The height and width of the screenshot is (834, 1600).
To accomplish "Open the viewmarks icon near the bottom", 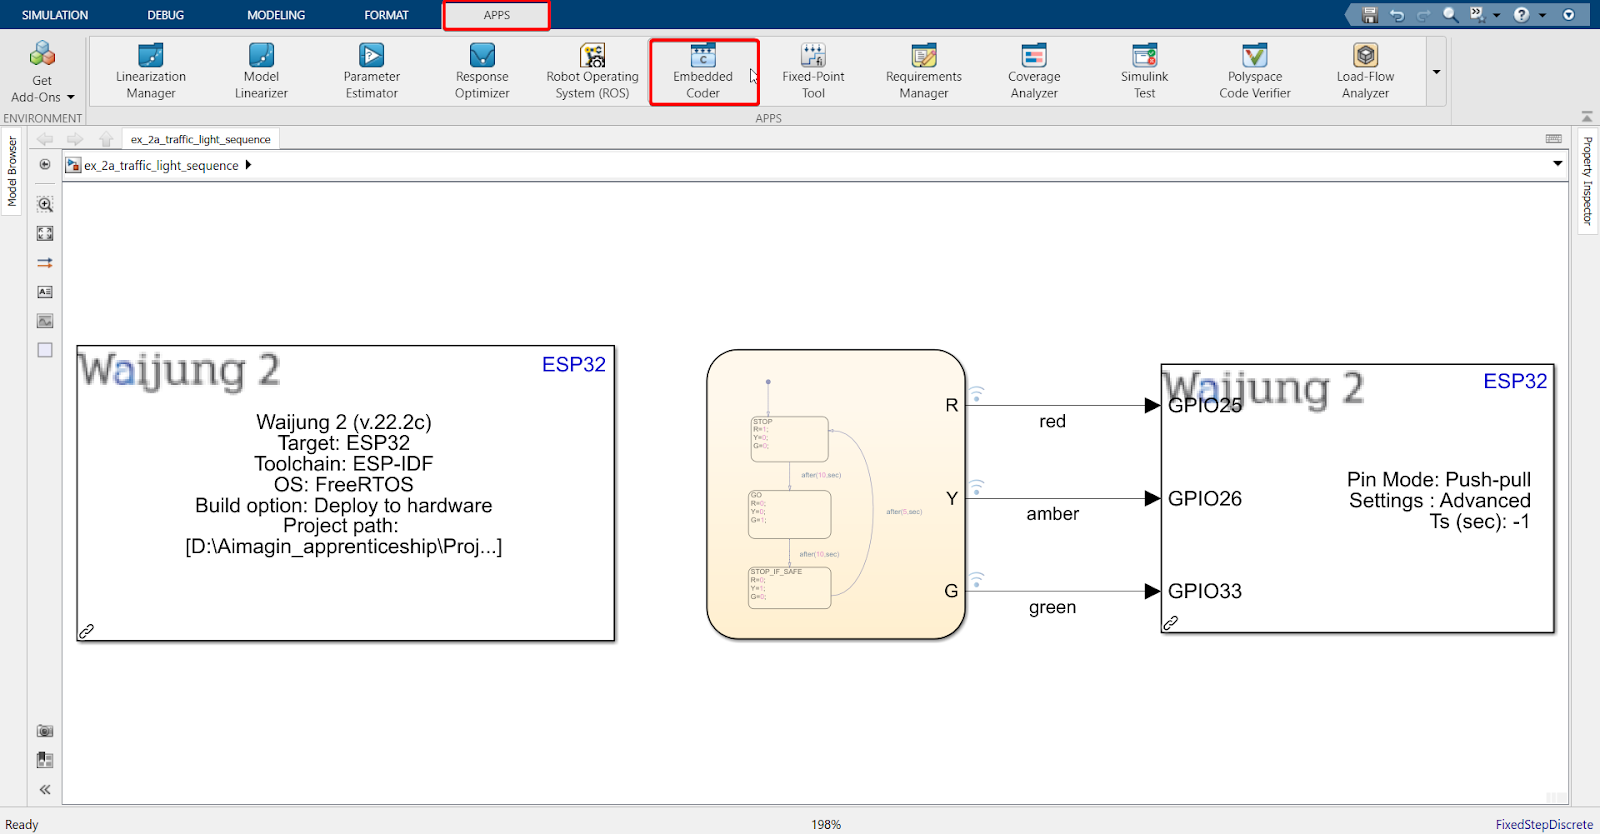I will (x=45, y=760).
